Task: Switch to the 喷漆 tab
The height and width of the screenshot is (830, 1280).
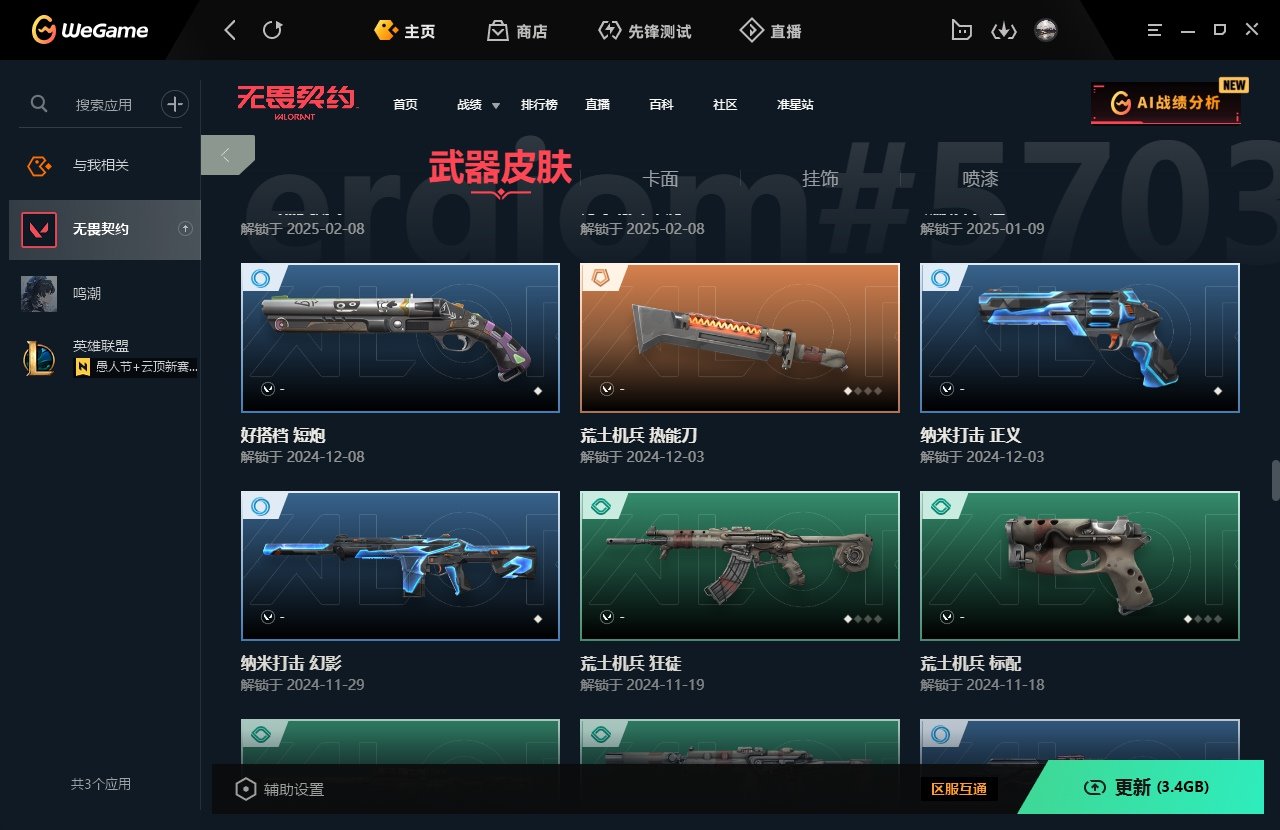Action: pyautogui.click(x=980, y=179)
